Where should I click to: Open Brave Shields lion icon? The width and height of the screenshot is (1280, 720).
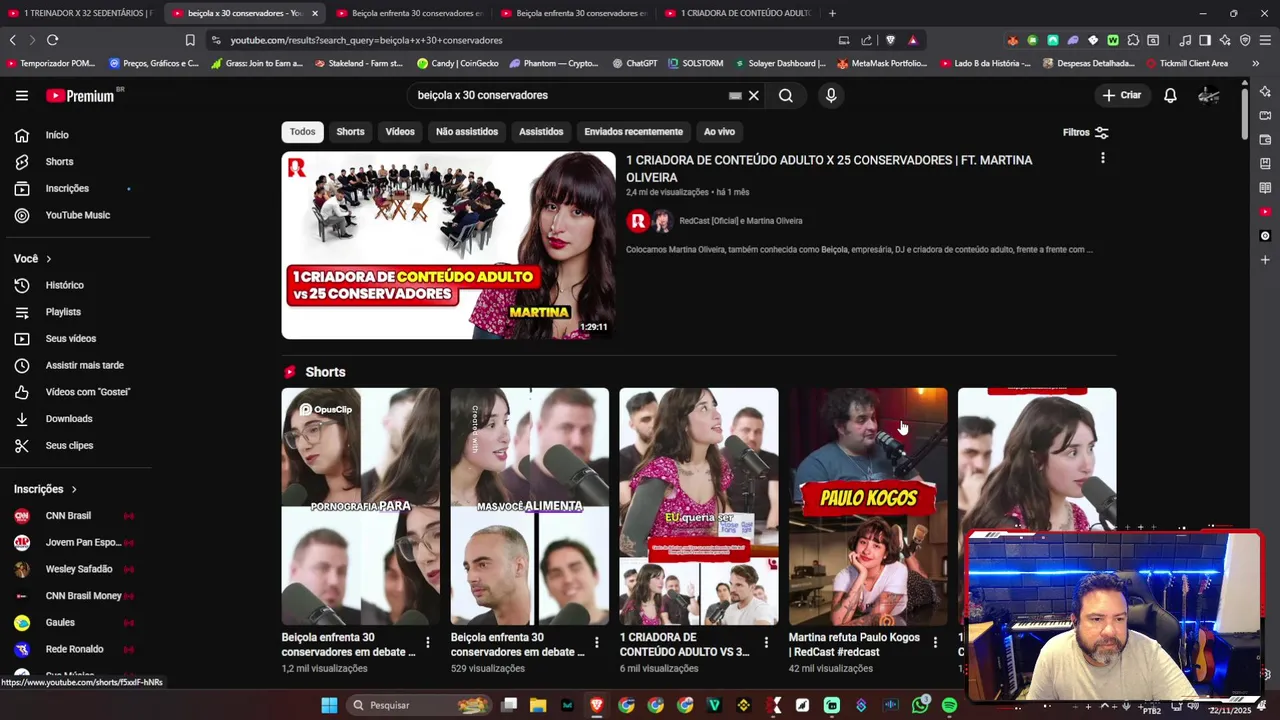point(890,40)
